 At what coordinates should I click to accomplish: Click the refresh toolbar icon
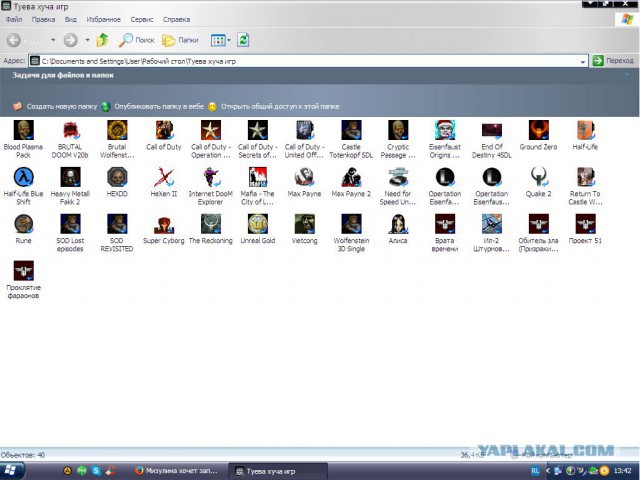243,40
